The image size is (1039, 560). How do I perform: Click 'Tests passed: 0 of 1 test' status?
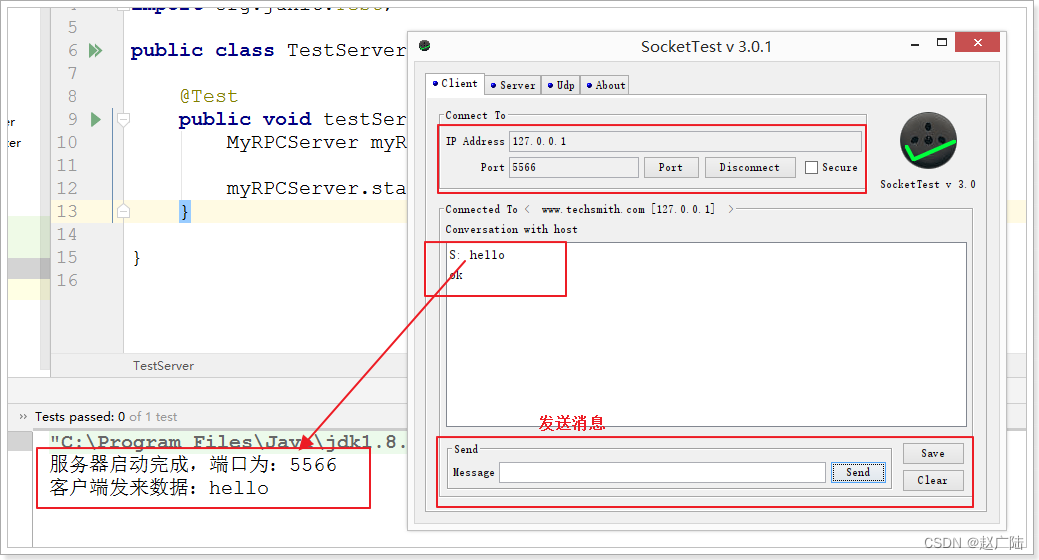coord(106,417)
